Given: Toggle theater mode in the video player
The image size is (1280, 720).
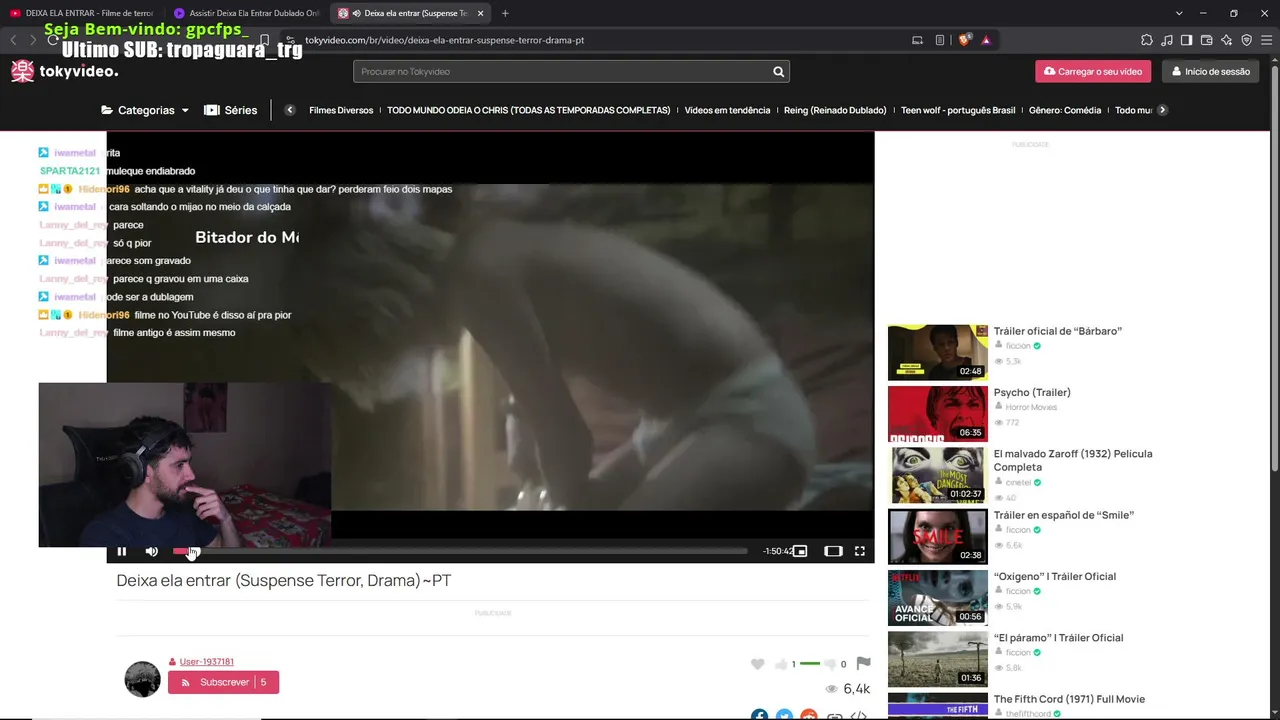Looking at the screenshot, I should point(833,551).
